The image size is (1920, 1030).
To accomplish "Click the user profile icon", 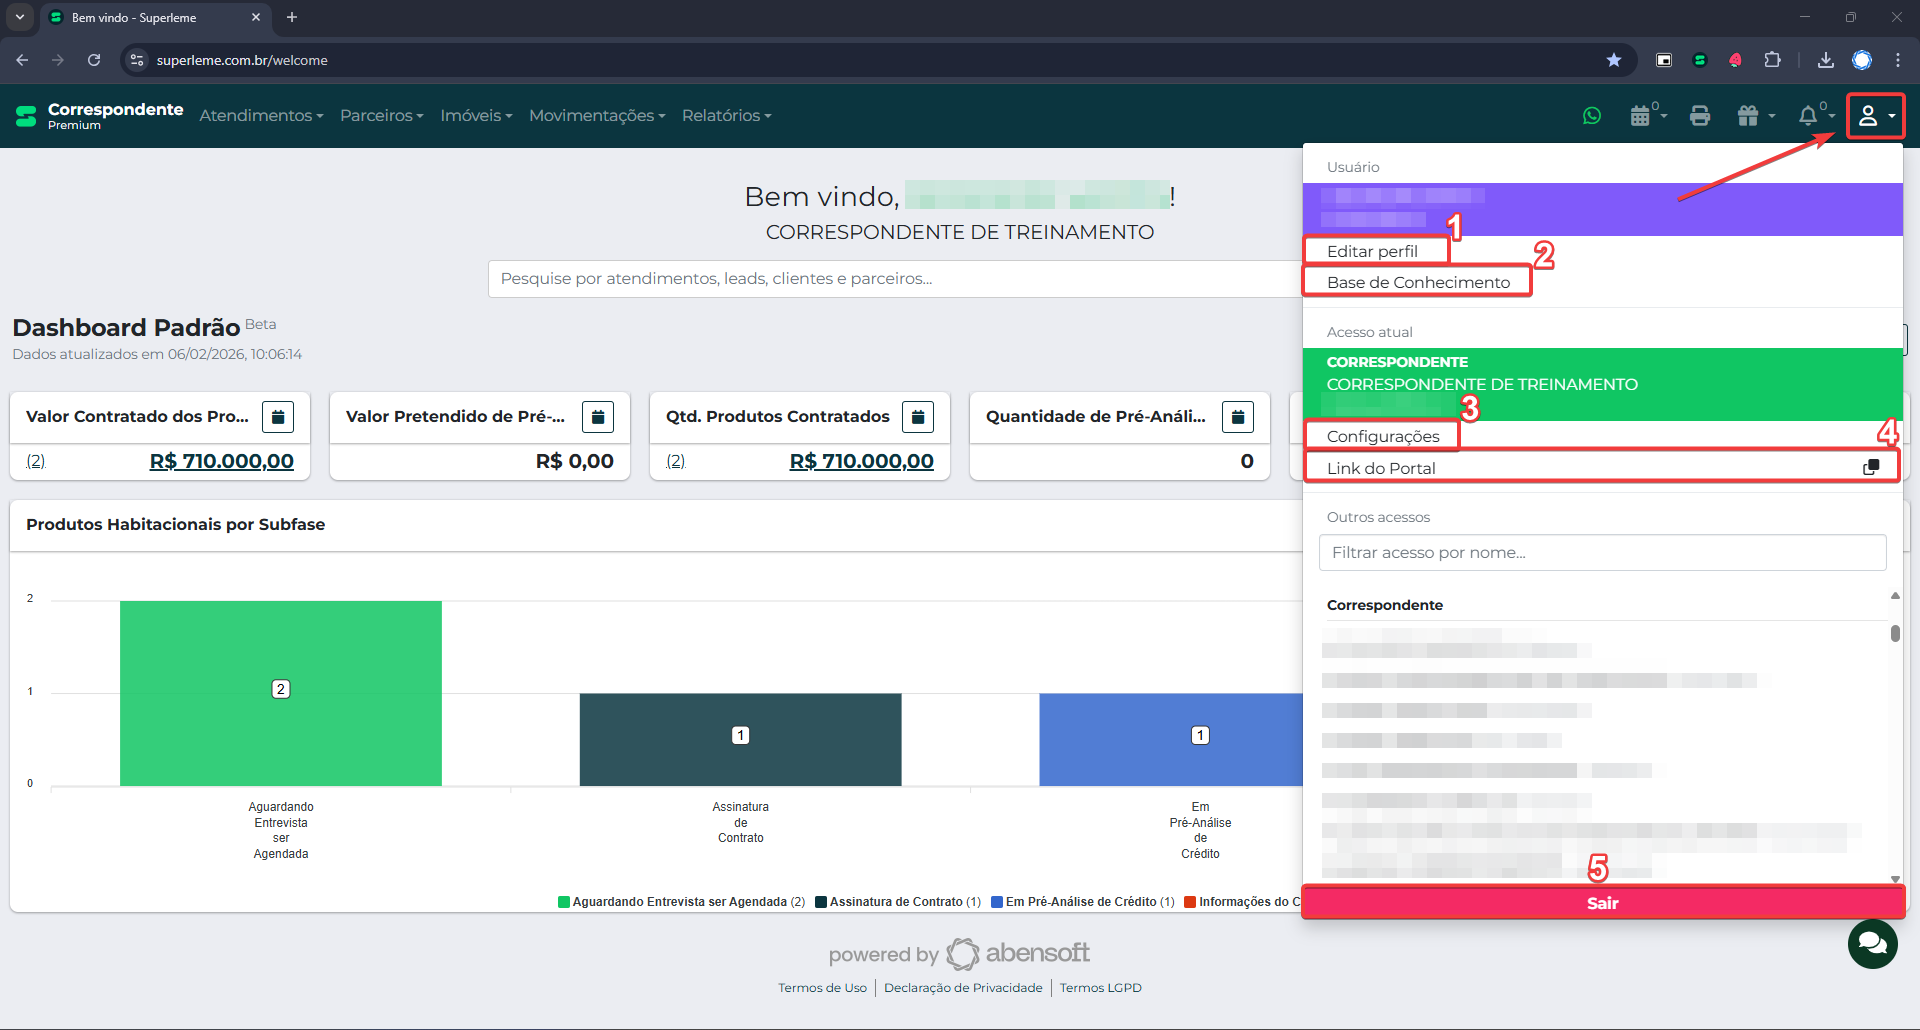I will [x=1868, y=116].
